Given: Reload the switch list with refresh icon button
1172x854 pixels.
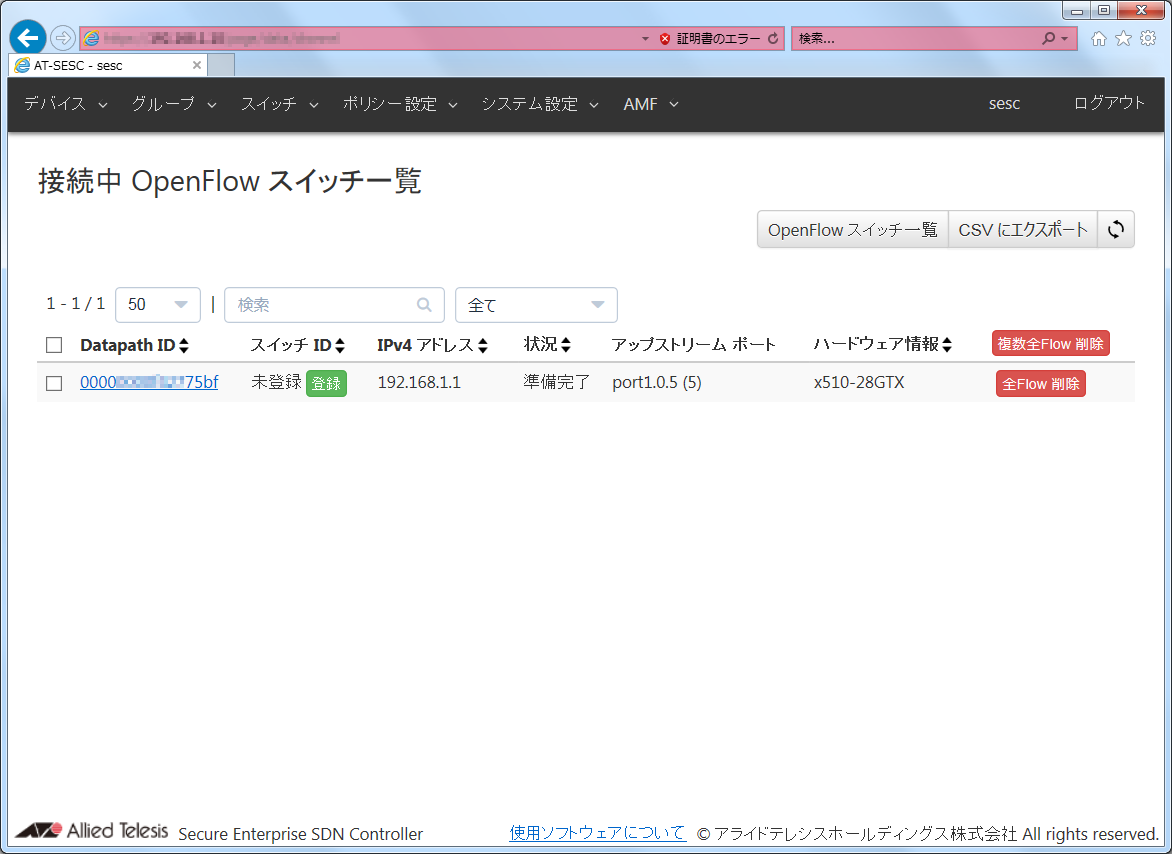Looking at the screenshot, I should pyautogui.click(x=1116, y=229).
